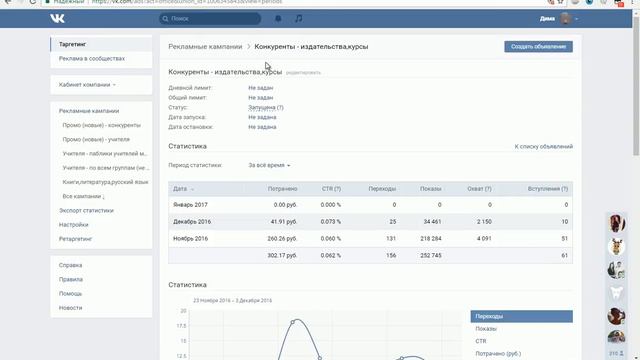Click Общий лимит value Не задан
This screenshot has width=640, height=360.
pyautogui.click(x=261, y=98)
